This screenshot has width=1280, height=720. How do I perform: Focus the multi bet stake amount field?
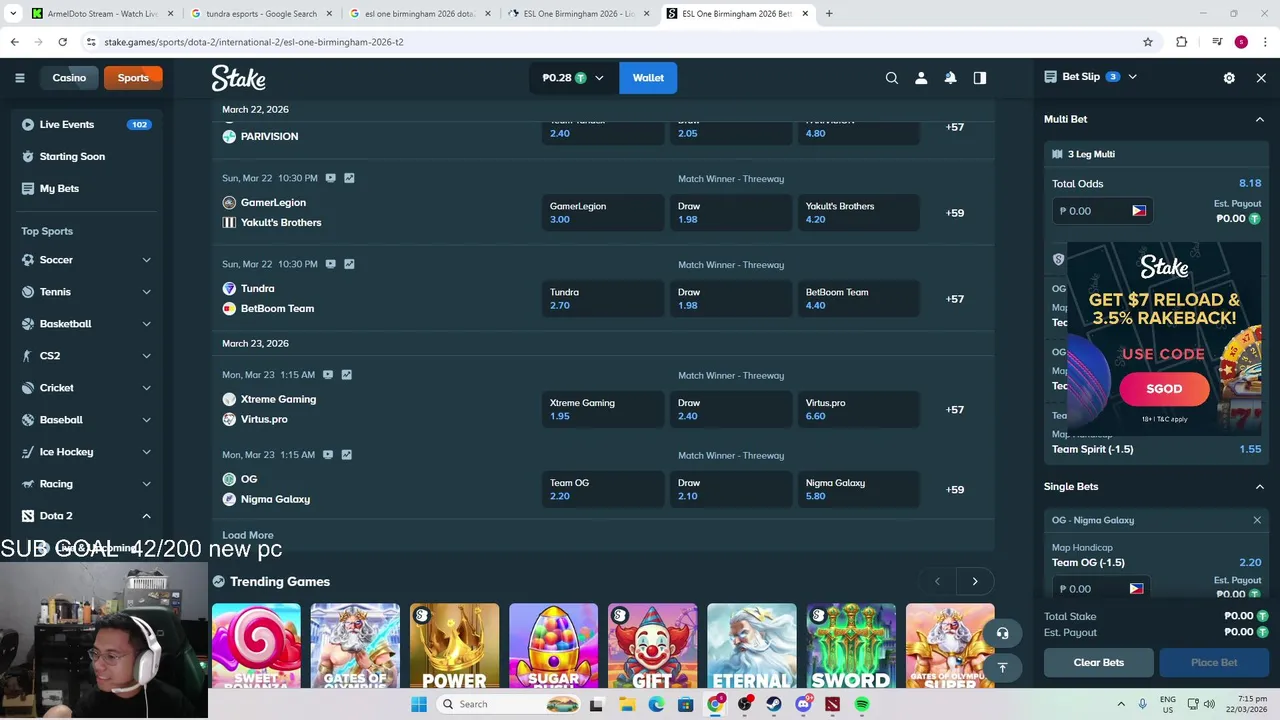(1101, 211)
